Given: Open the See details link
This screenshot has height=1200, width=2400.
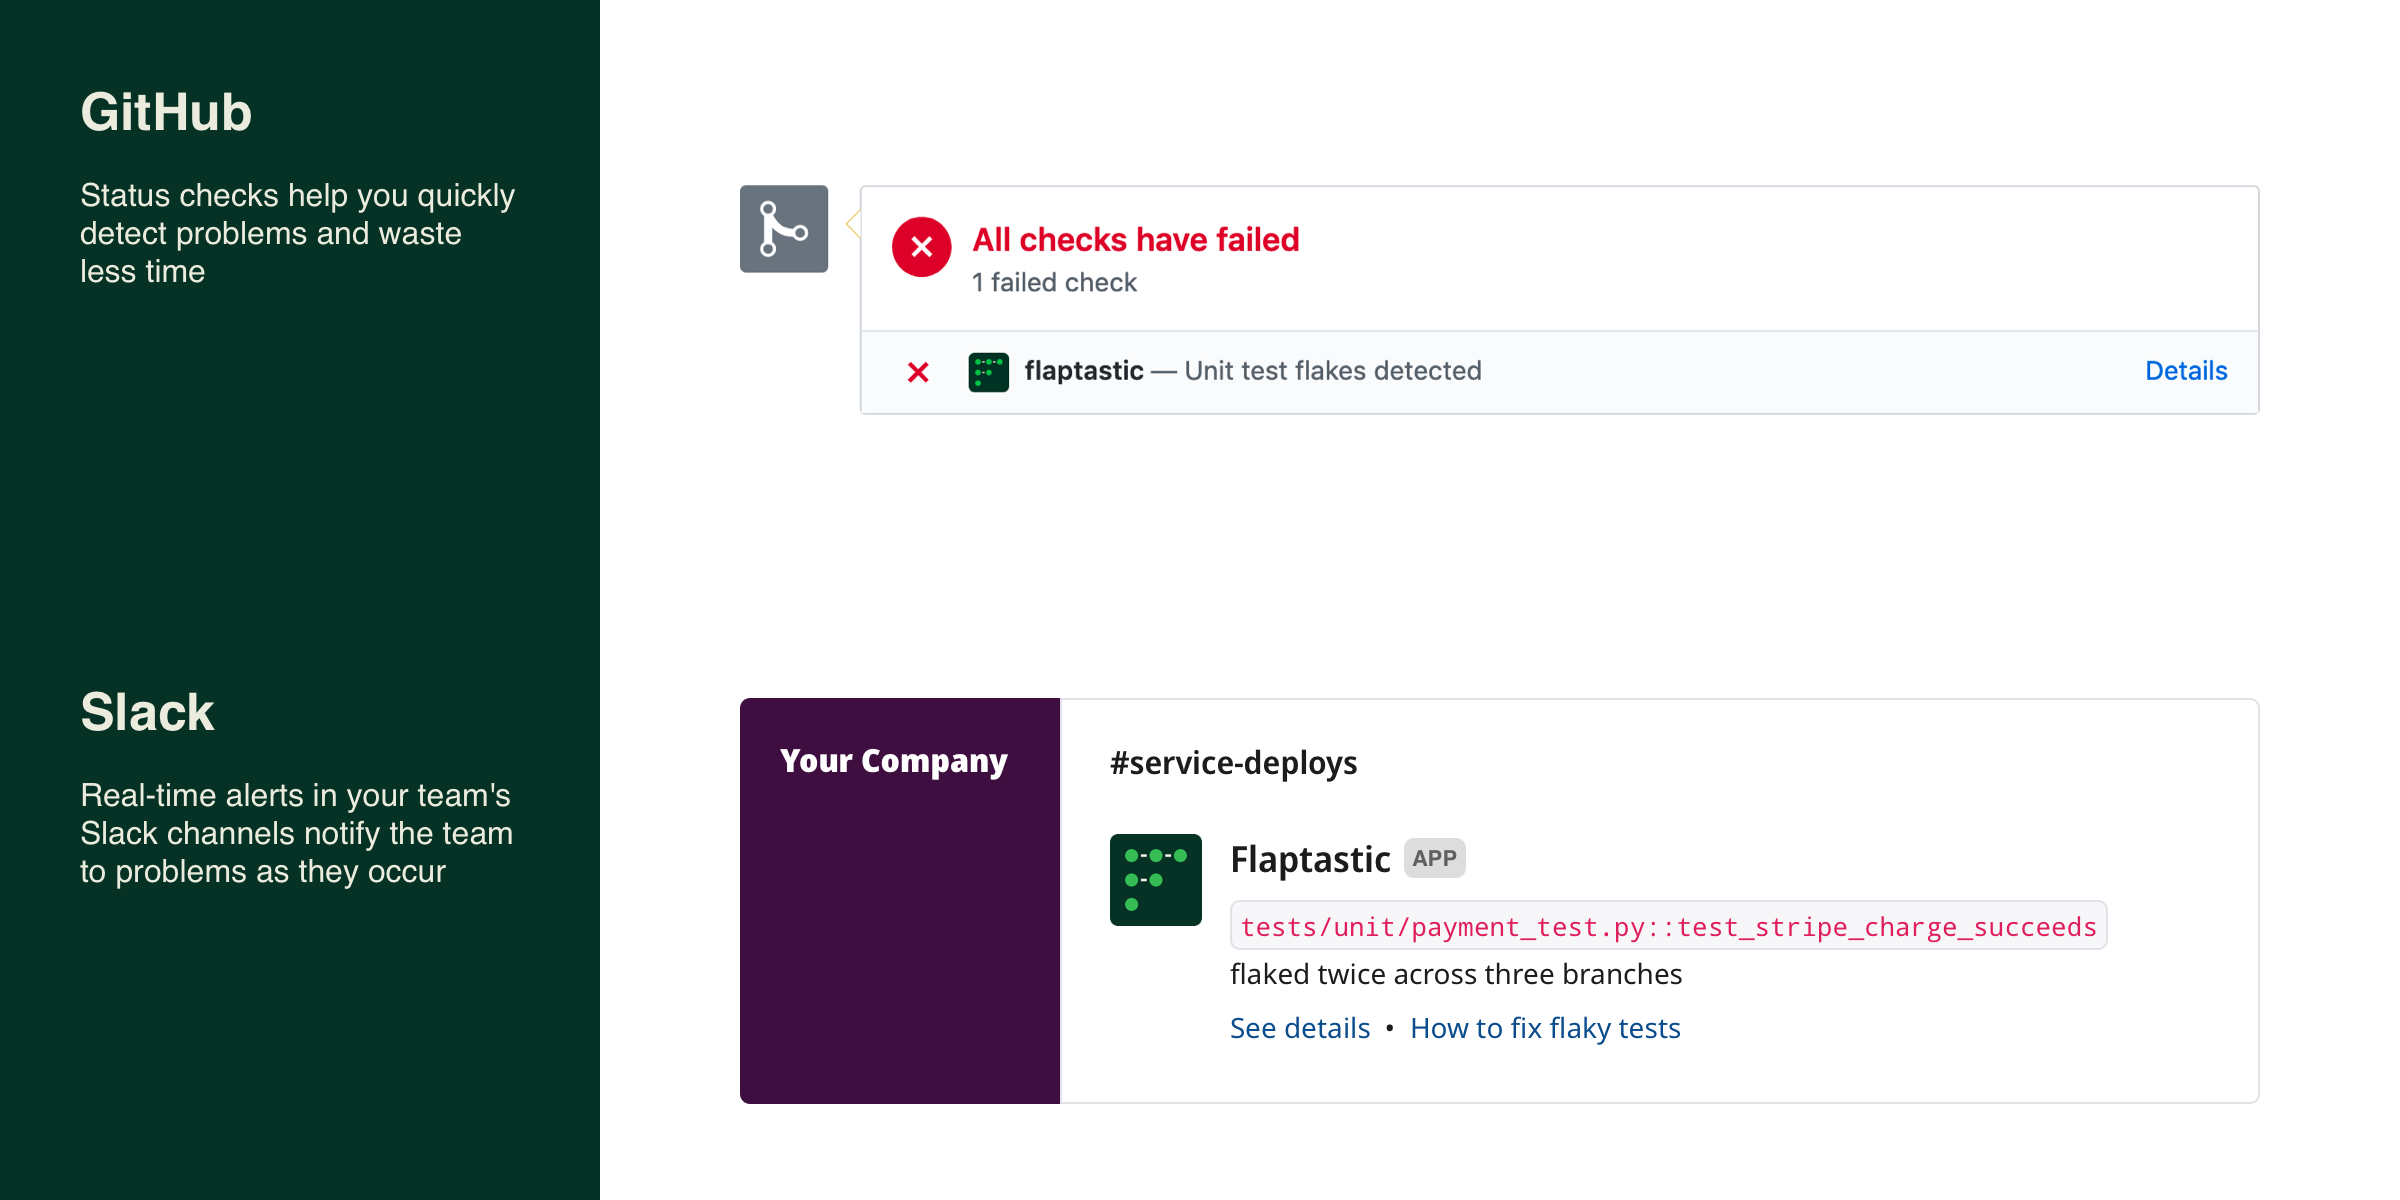Looking at the screenshot, I should 1300,1028.
